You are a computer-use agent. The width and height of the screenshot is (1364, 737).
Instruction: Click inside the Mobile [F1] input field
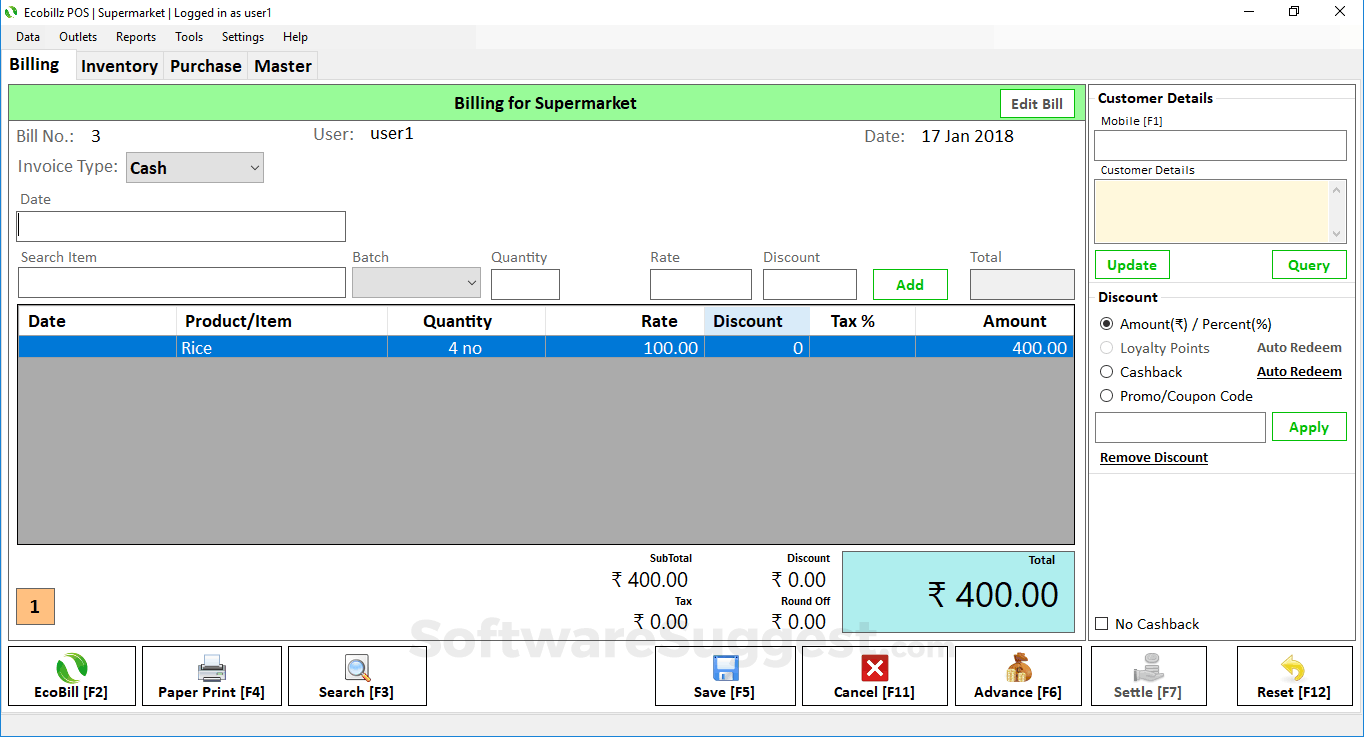[1219, 145]
